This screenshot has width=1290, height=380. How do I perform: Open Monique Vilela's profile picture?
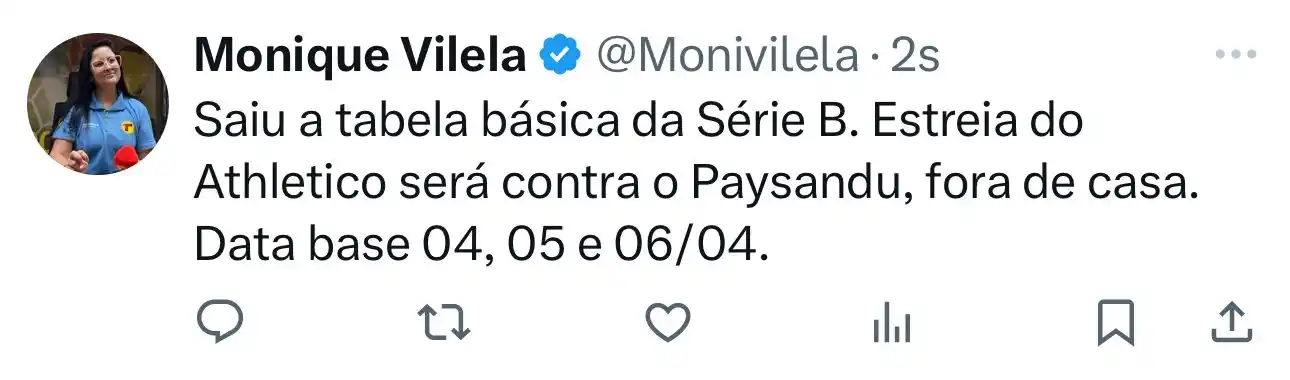click(97, 104)
